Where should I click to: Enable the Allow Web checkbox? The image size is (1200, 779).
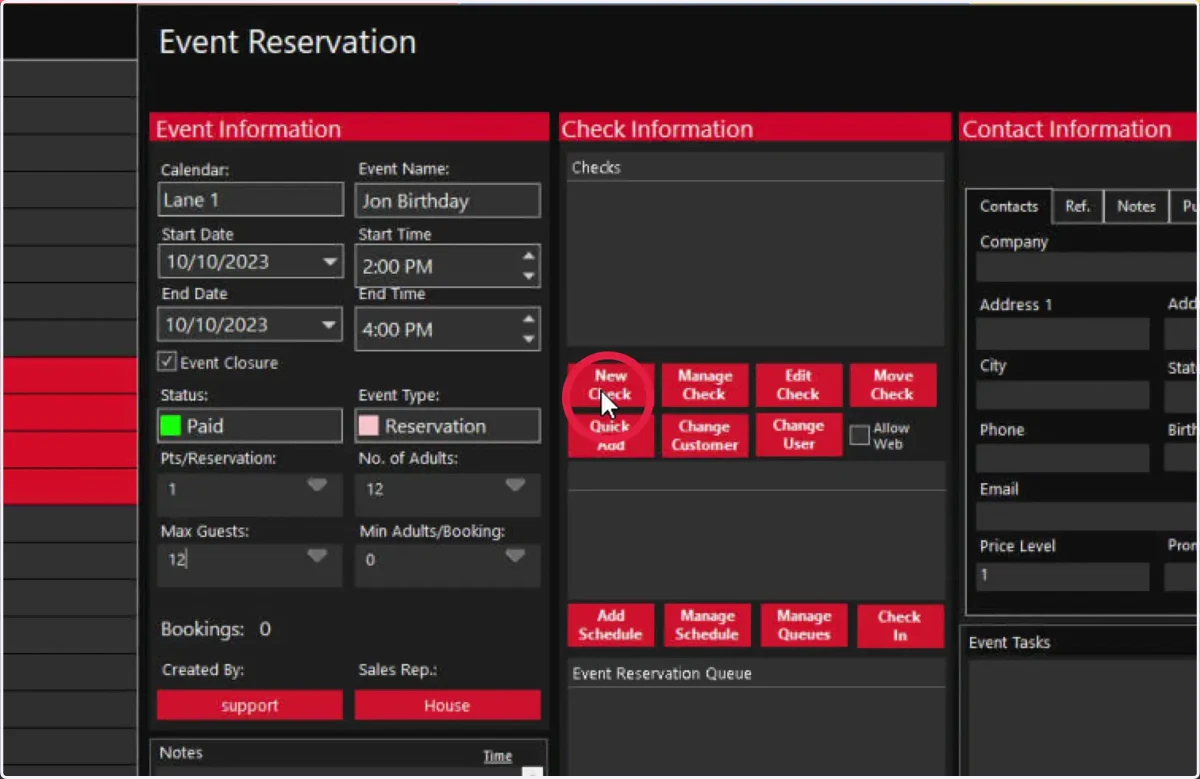tap(859, 435)
